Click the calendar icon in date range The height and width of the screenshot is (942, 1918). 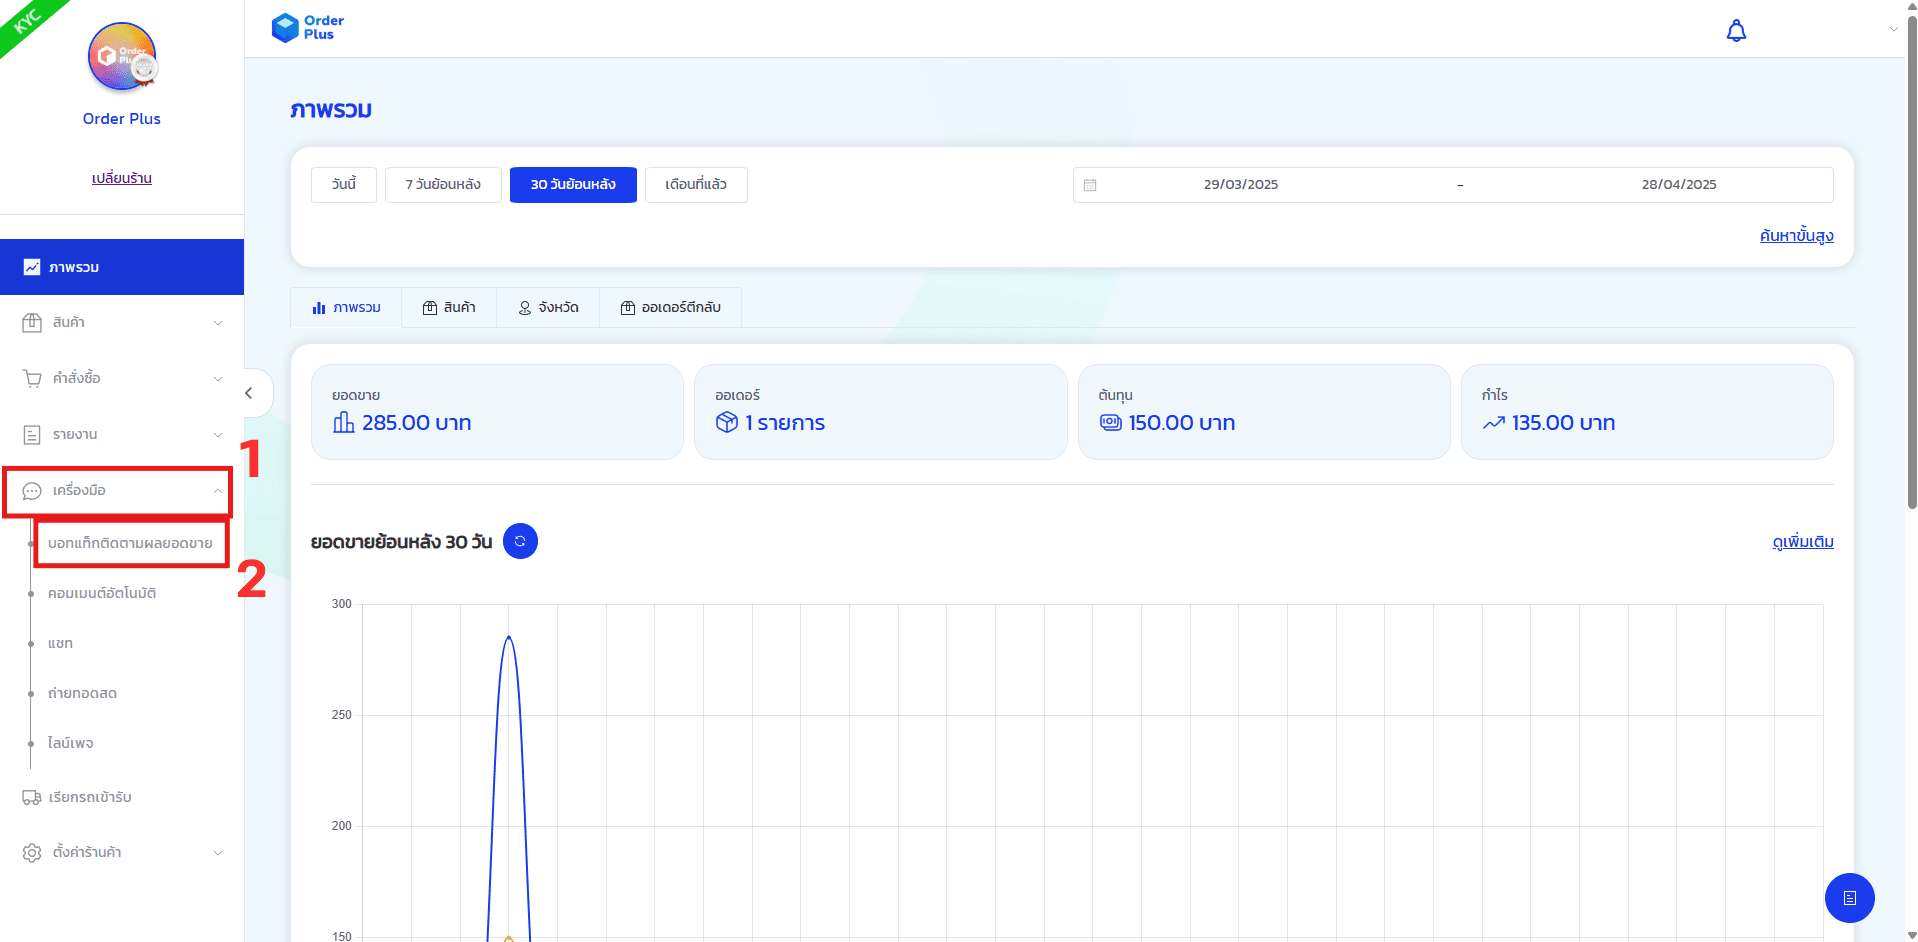pyautogui.click(x=1090, y=185)
